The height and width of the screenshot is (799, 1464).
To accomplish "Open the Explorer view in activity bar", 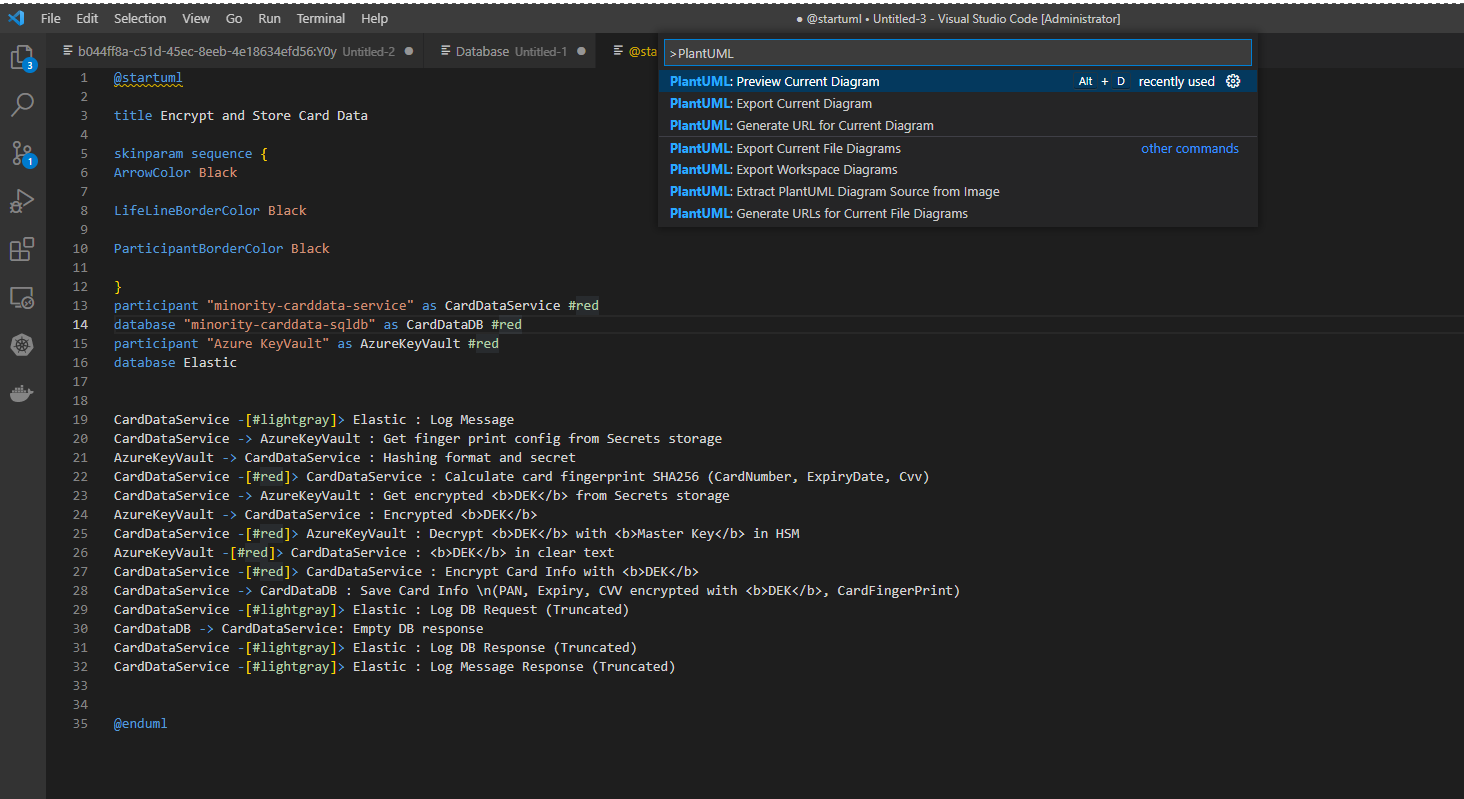I will click(x=22, y=57).
